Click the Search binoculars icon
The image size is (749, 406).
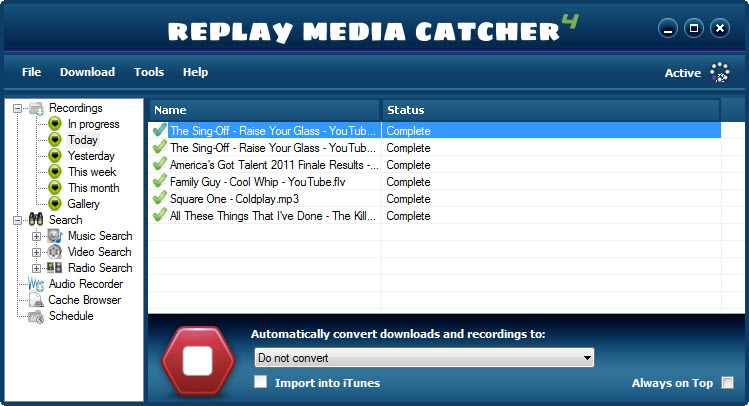[36, 220]
